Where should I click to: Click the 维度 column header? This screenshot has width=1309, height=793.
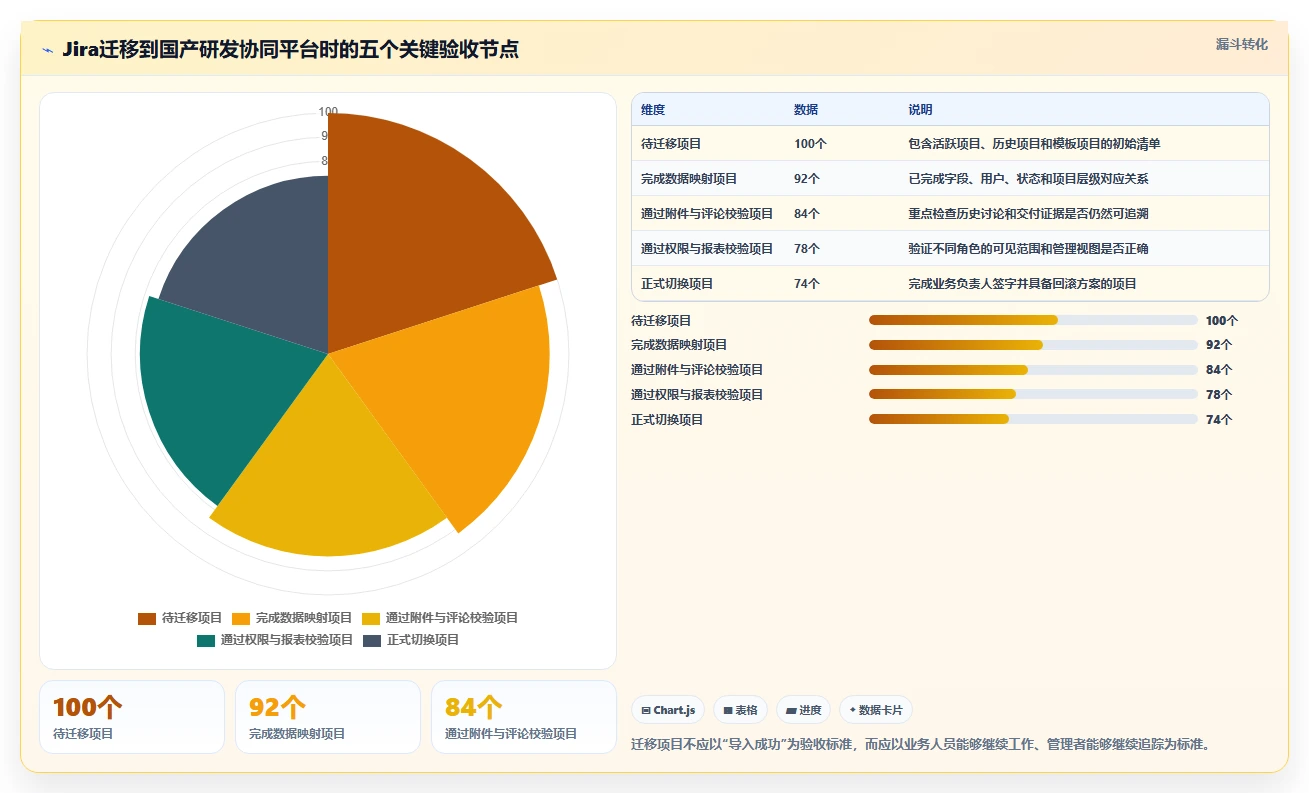[x=653, y=110]
